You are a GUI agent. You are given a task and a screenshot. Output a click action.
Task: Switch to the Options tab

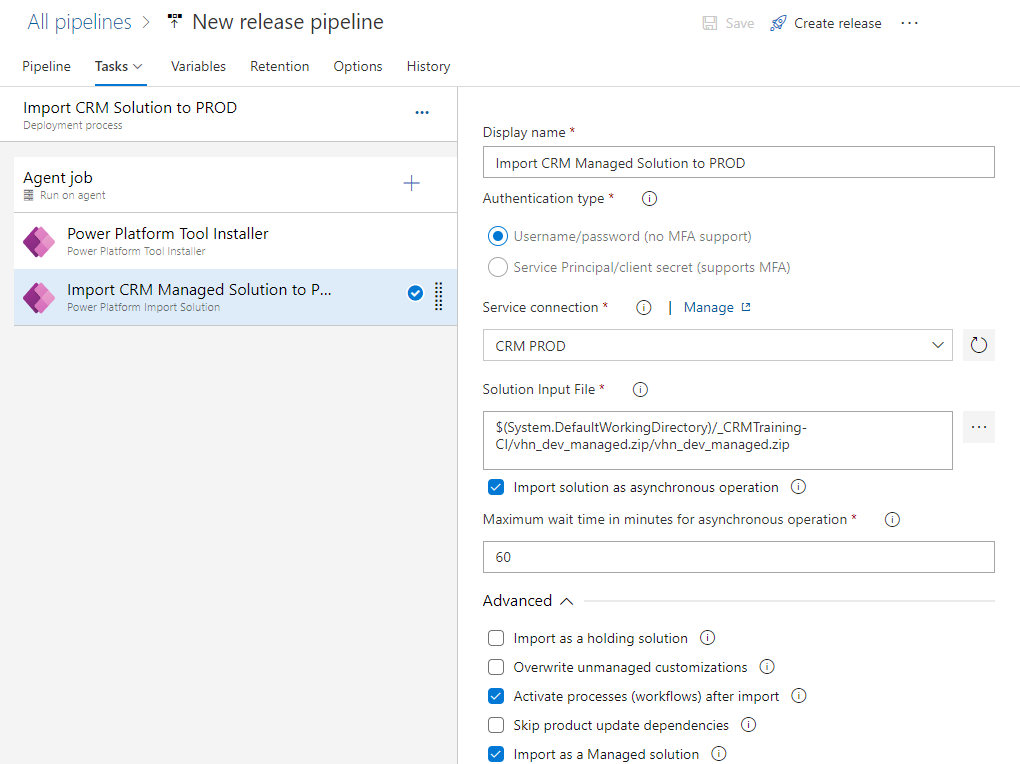click(x=358, y=66)
